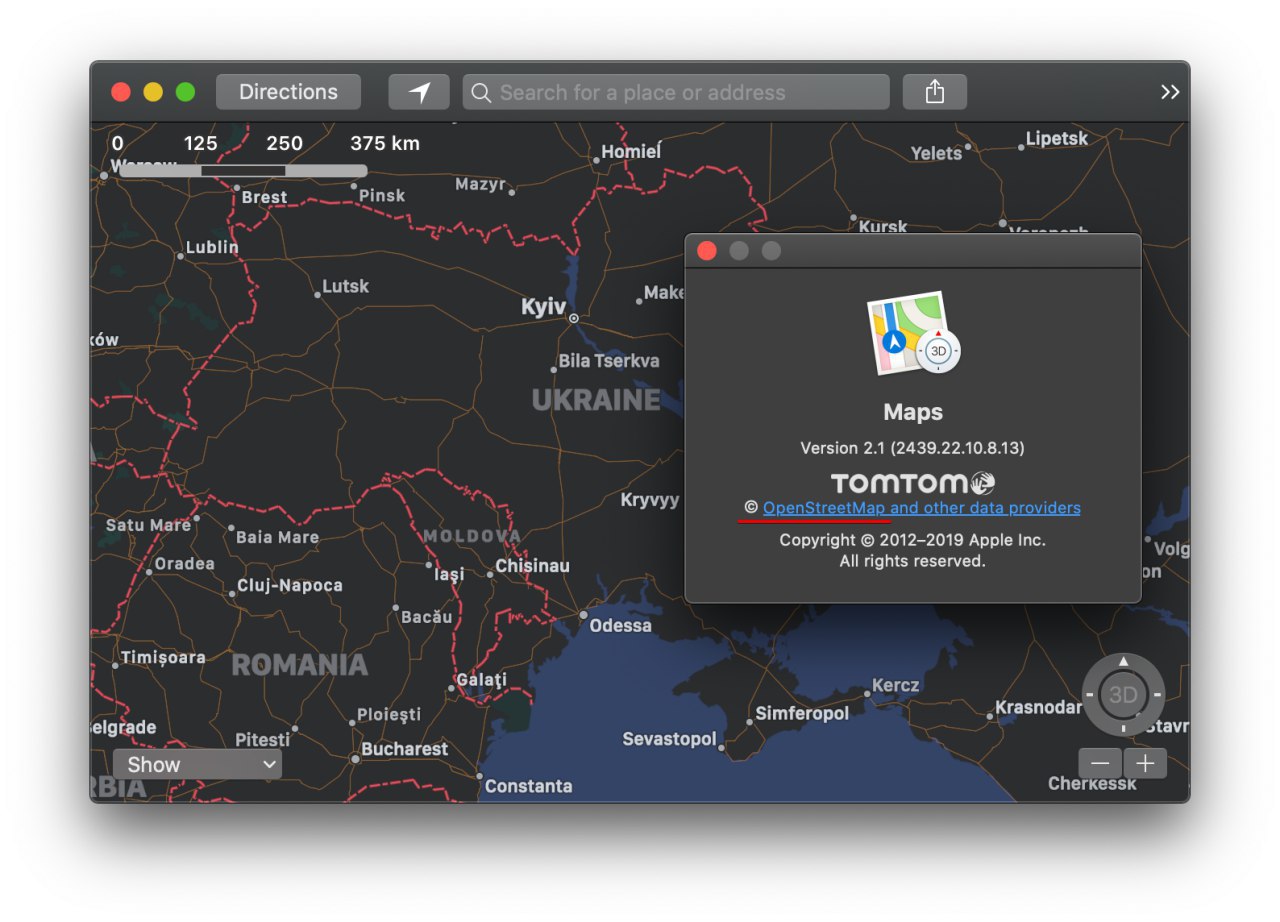The image size is (1280, 922).
Task: Select the Pinsk city label
Action: (x=382, y=195)
